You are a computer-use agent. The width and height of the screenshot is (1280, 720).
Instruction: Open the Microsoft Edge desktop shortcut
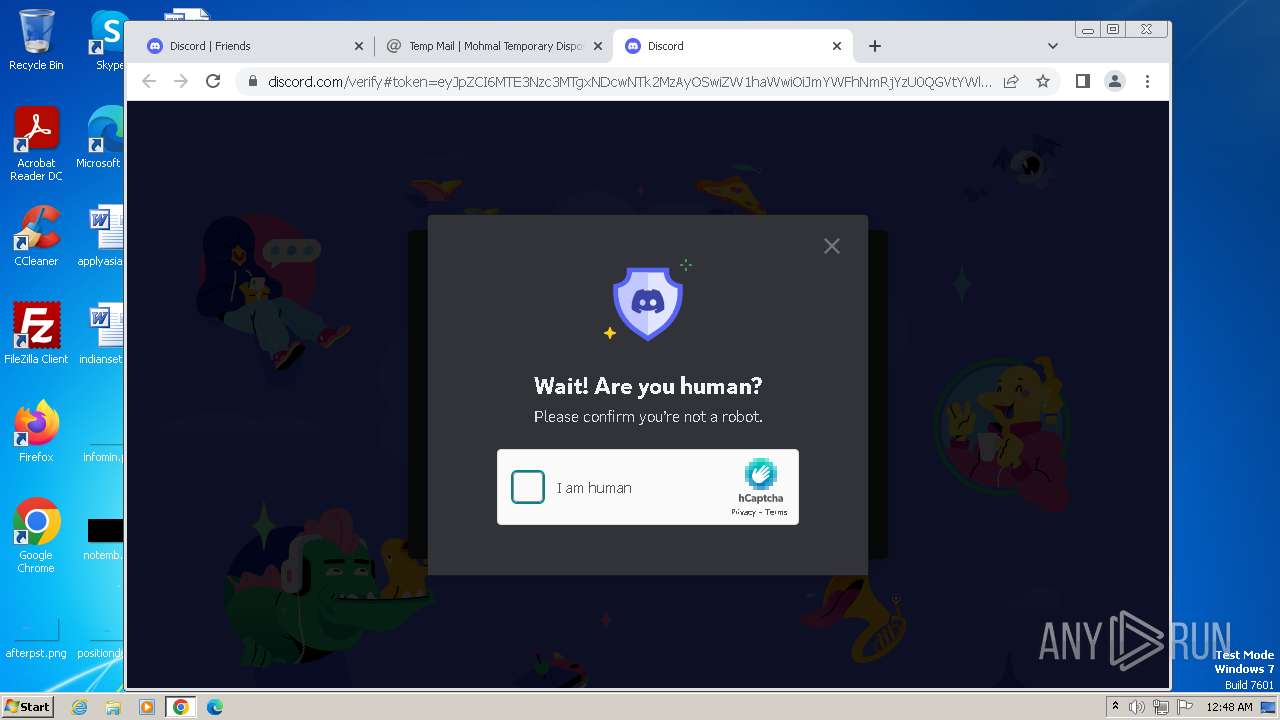(101, 137)
